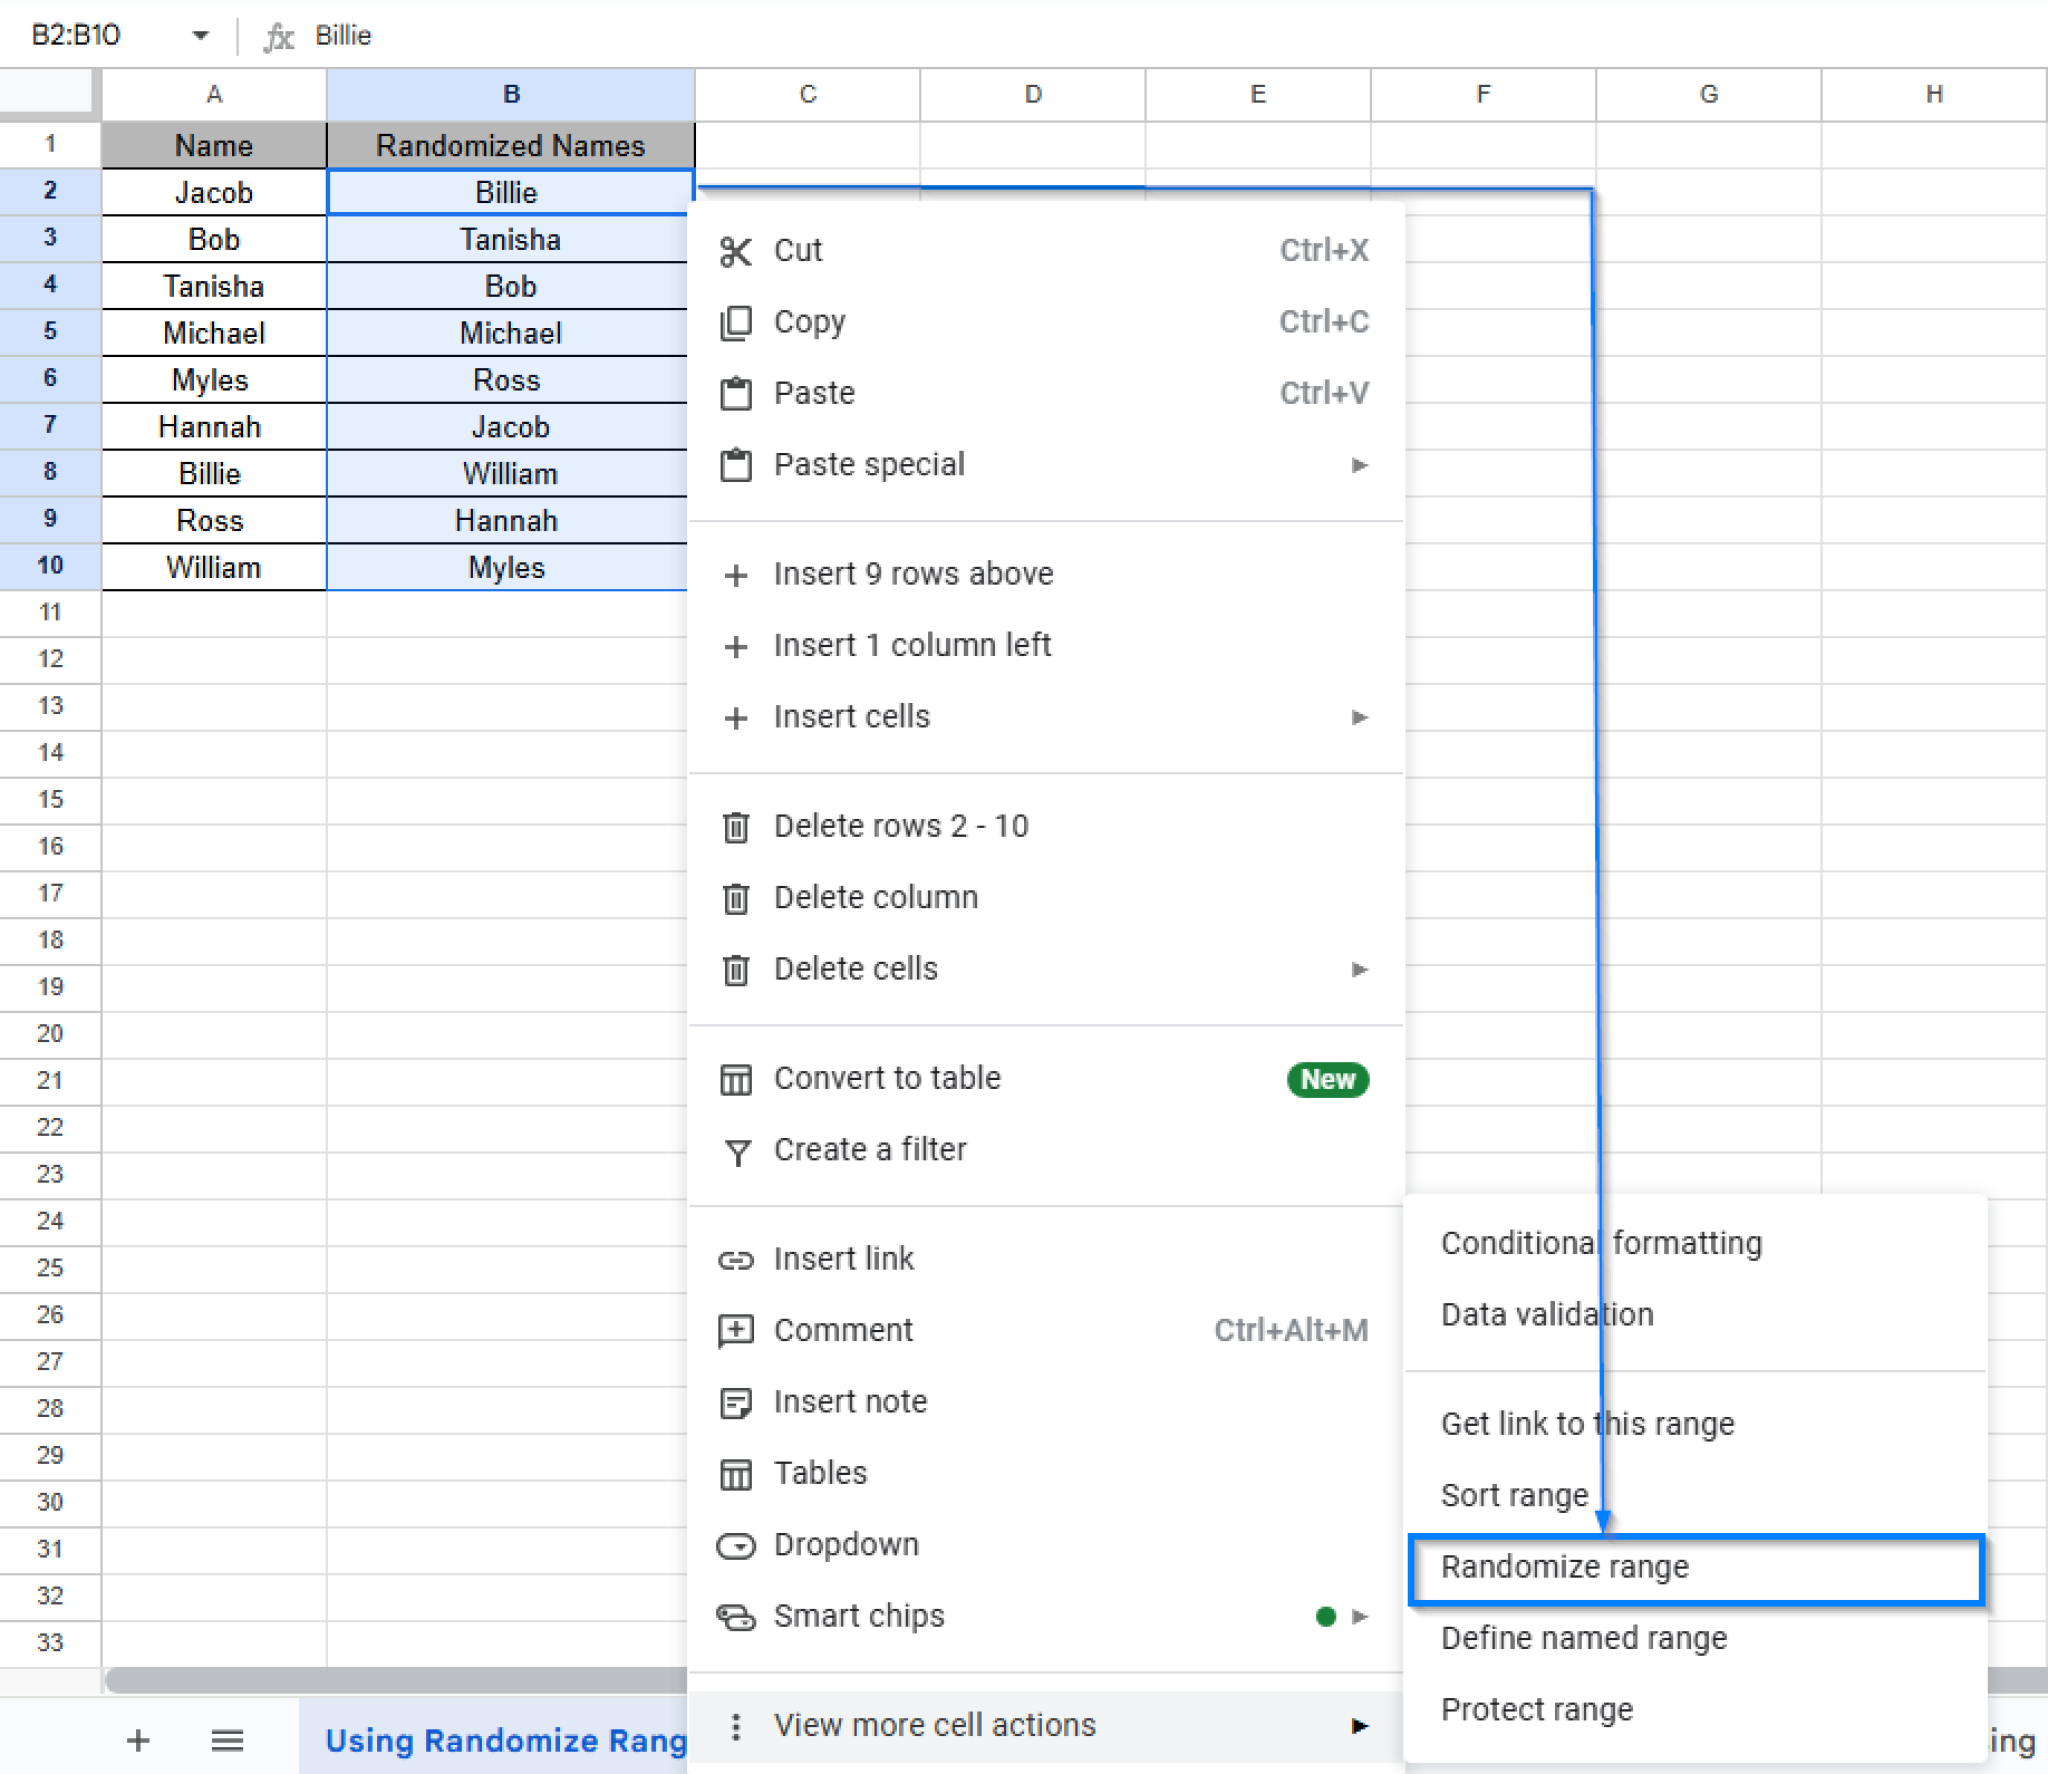Screen dimensions: 2048x1774
Task: Click the Dropdown chip icon
Action: tap(737, 1546)
